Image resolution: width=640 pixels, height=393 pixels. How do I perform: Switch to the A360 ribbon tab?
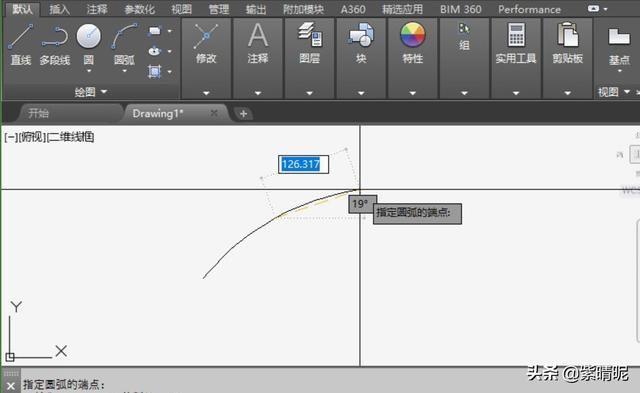[353, 9]
